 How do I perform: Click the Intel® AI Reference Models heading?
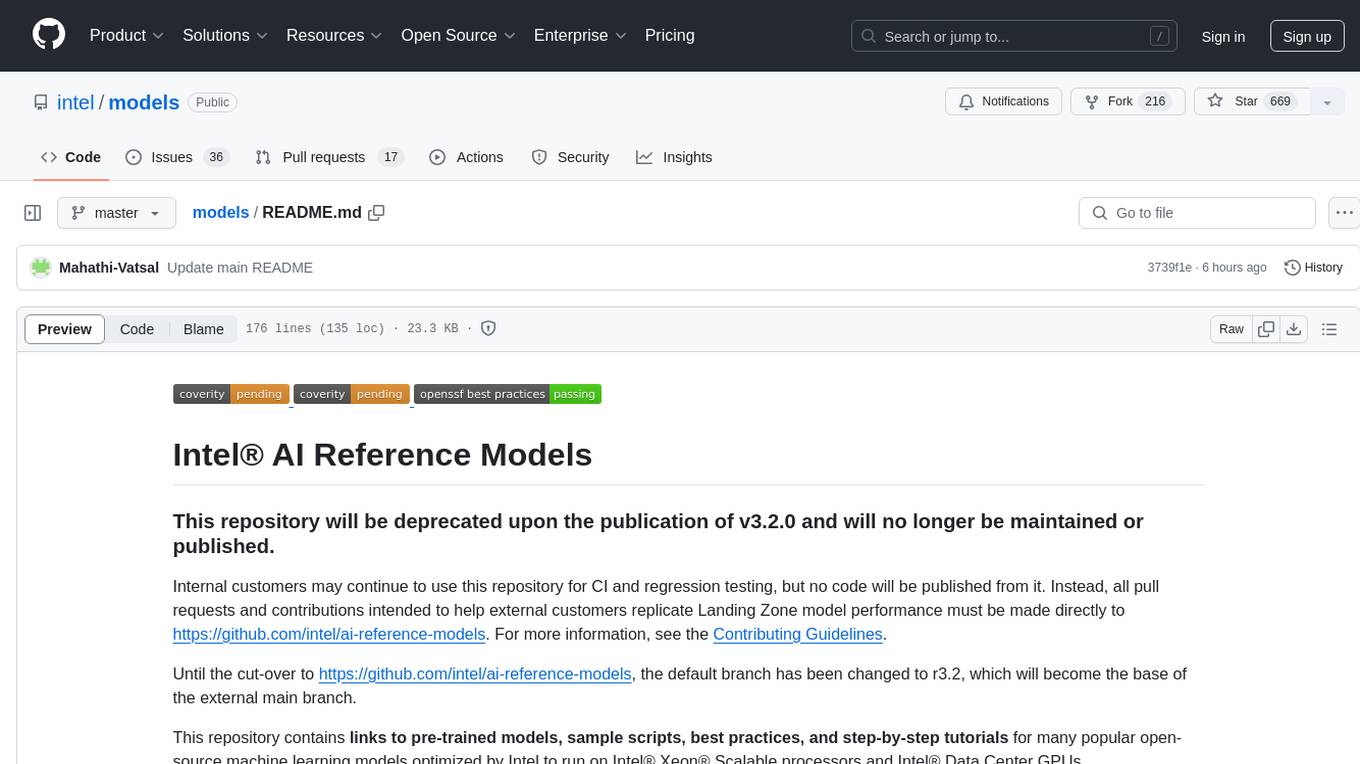tap(383, 454)
